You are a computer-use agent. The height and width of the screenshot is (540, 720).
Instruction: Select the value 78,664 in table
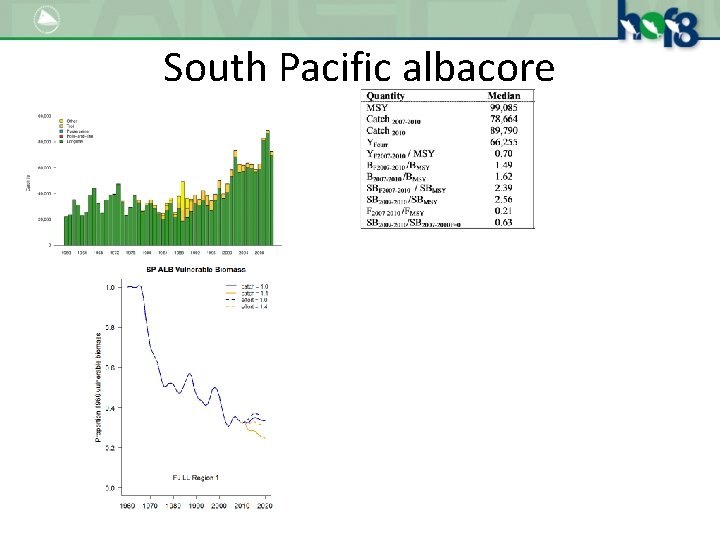[x=504, y=119]
